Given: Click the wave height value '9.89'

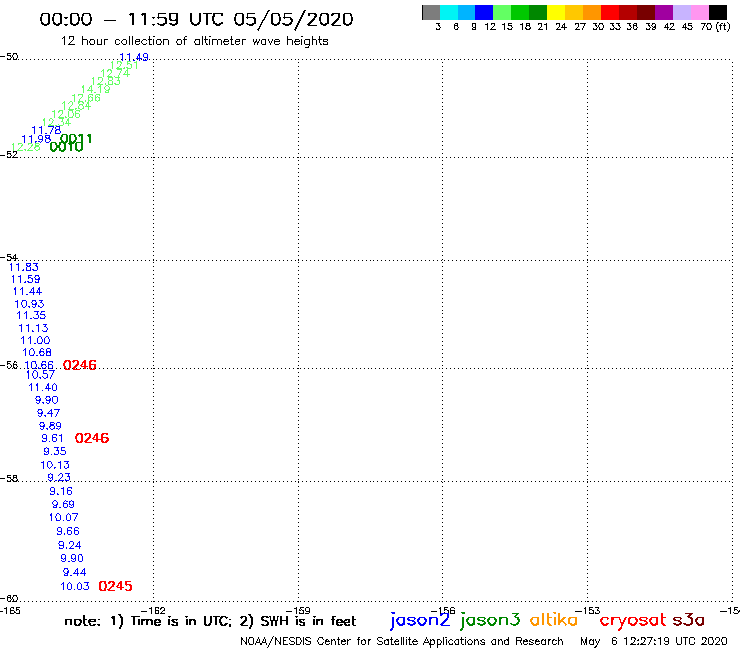Looking at the screenshot, I should (x=50, y=426).
